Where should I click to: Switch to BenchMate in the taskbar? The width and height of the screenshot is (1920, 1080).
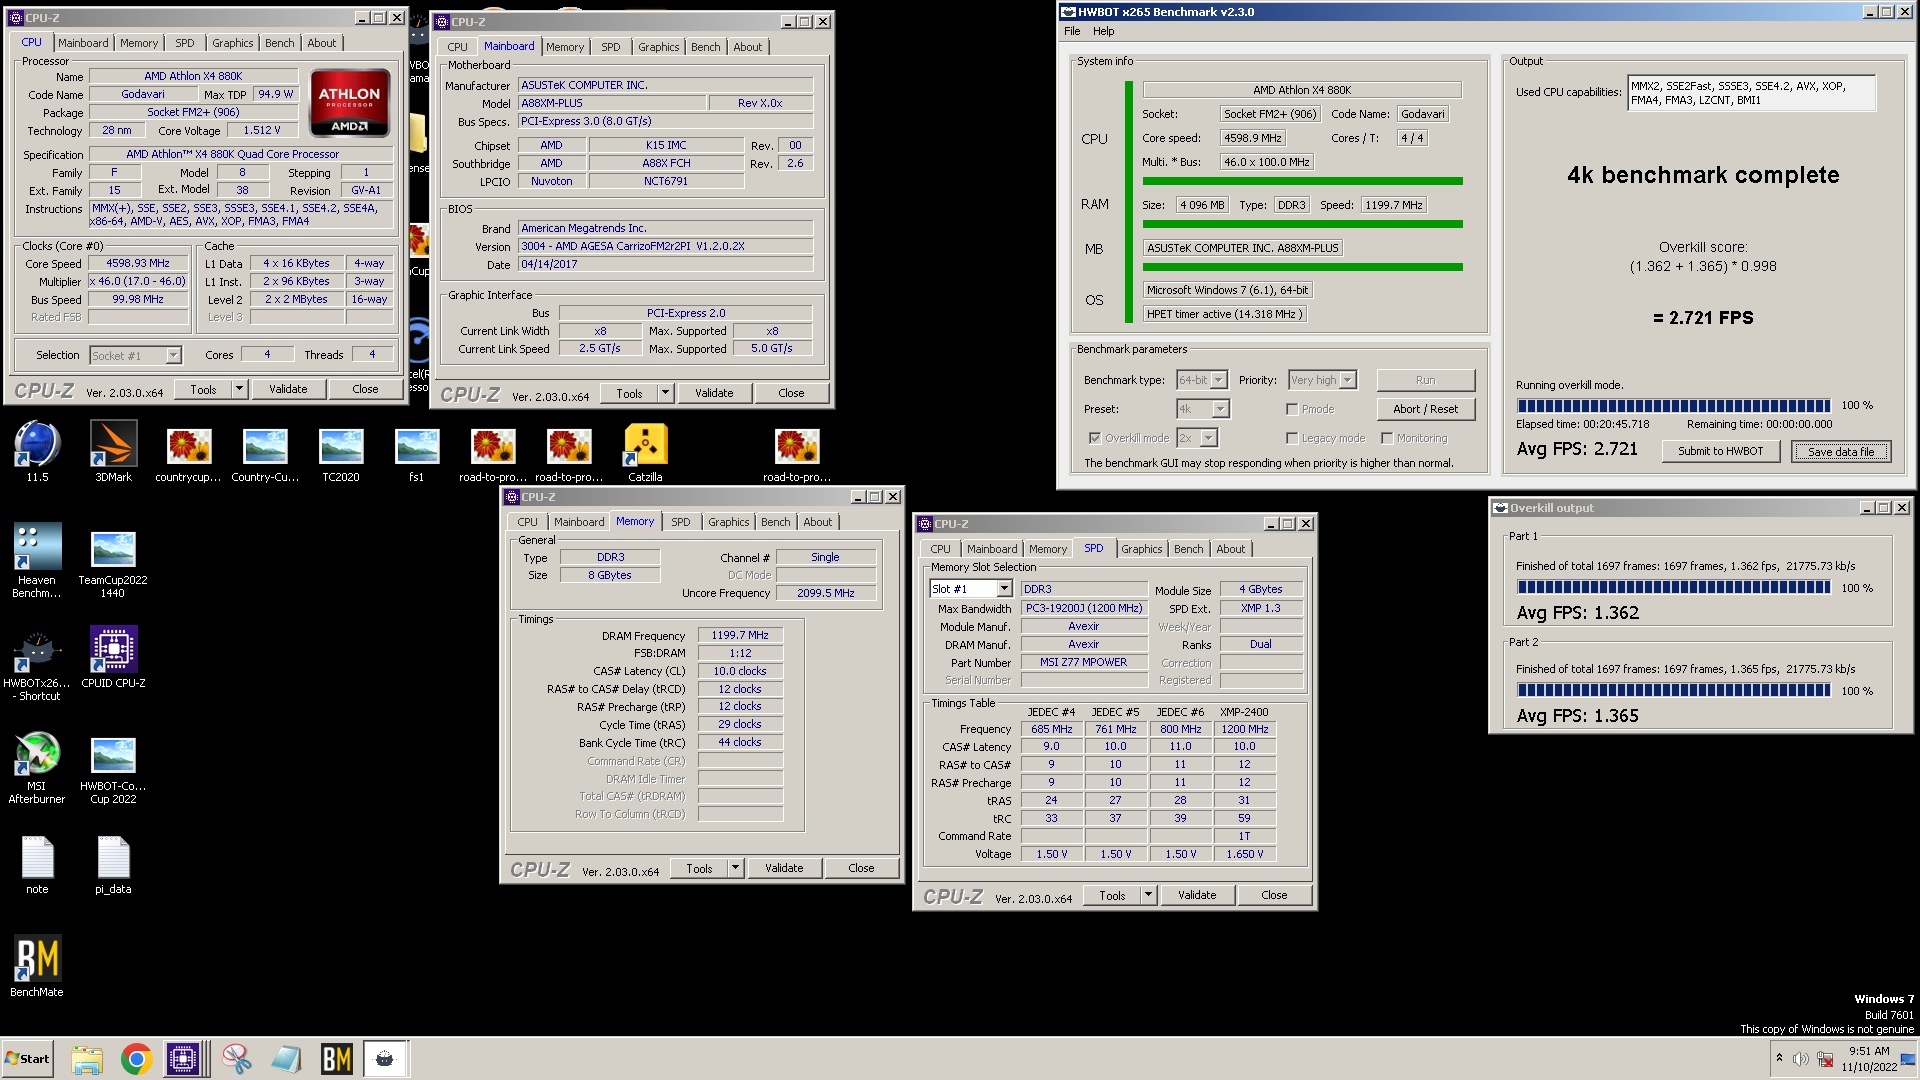point(336,1059)
